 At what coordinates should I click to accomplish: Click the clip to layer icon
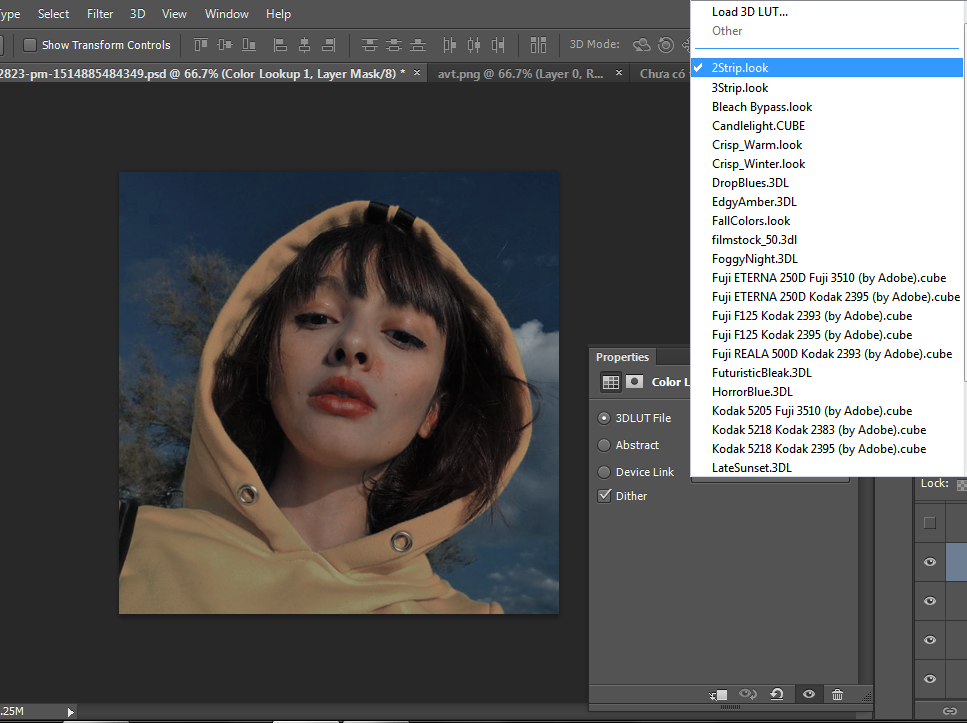click(718, 694)
